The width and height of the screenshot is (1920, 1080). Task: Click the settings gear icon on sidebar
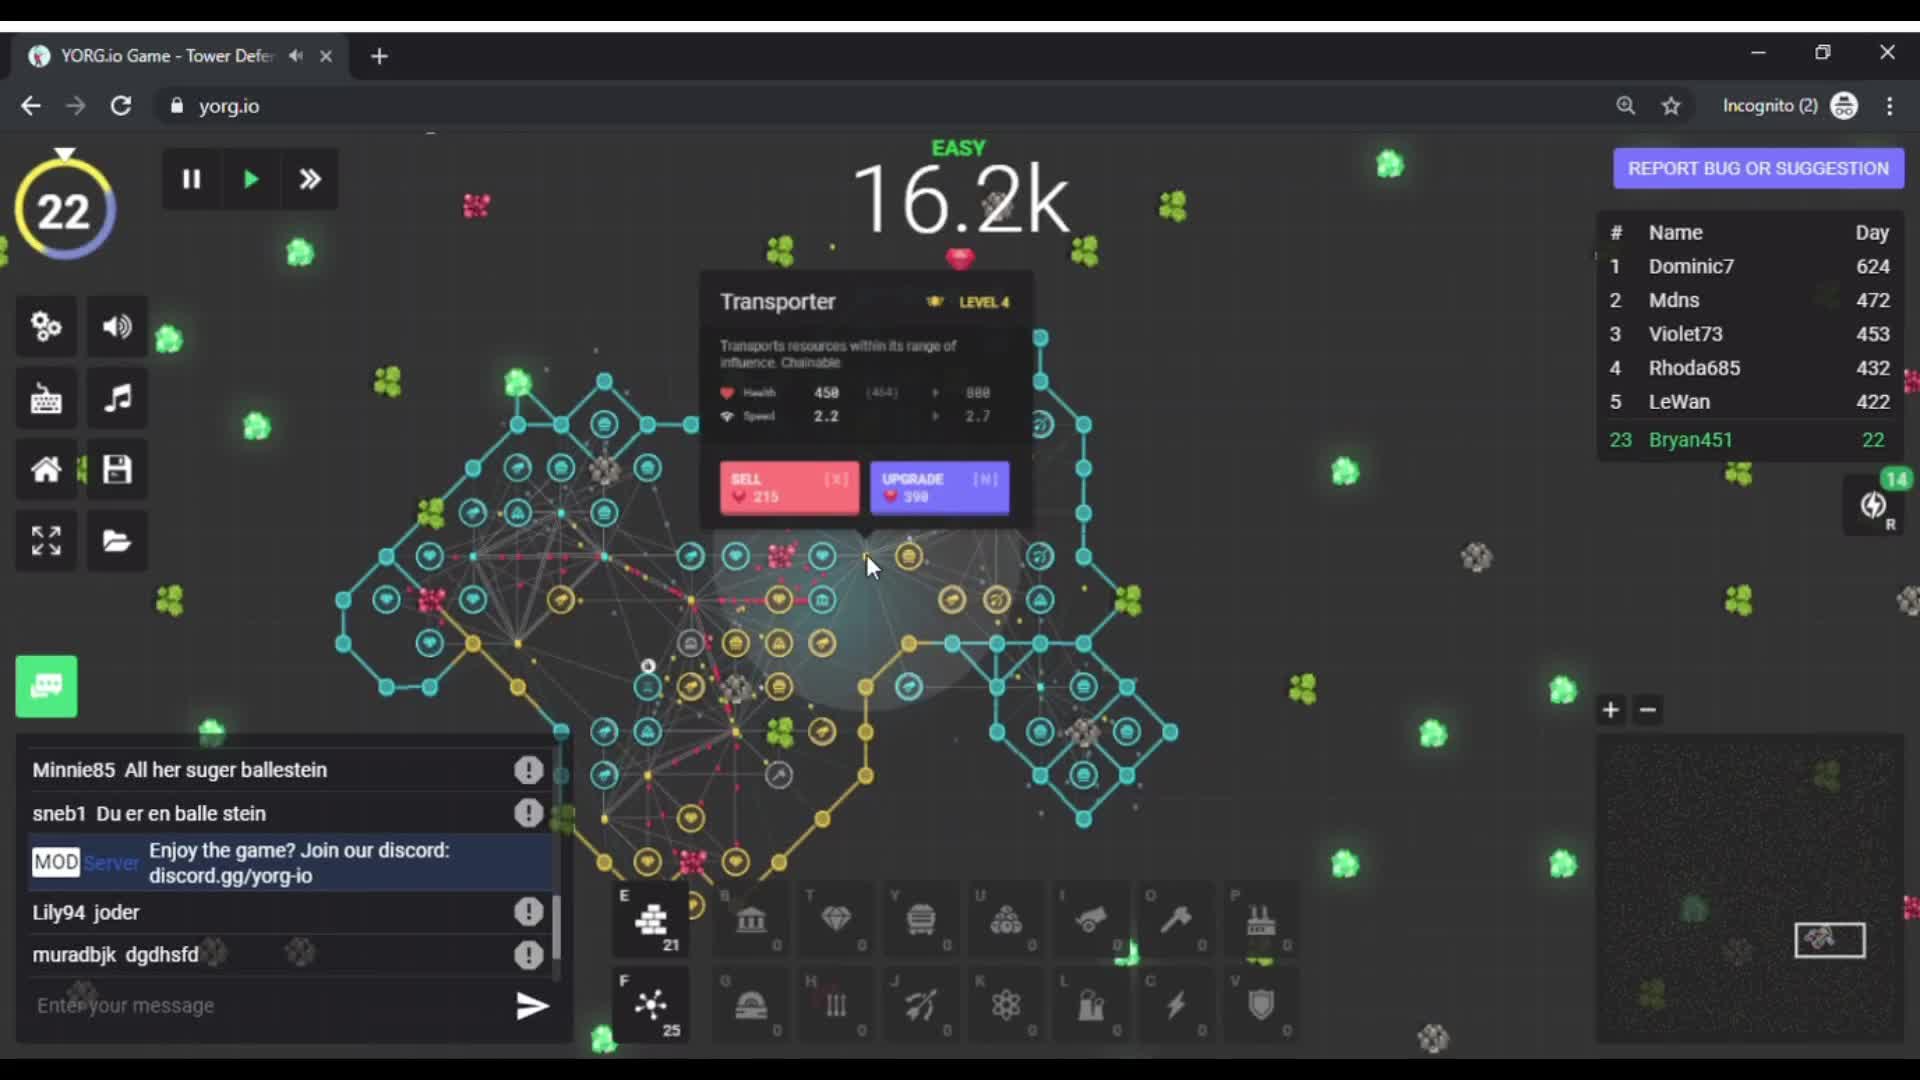pos(46,327)
